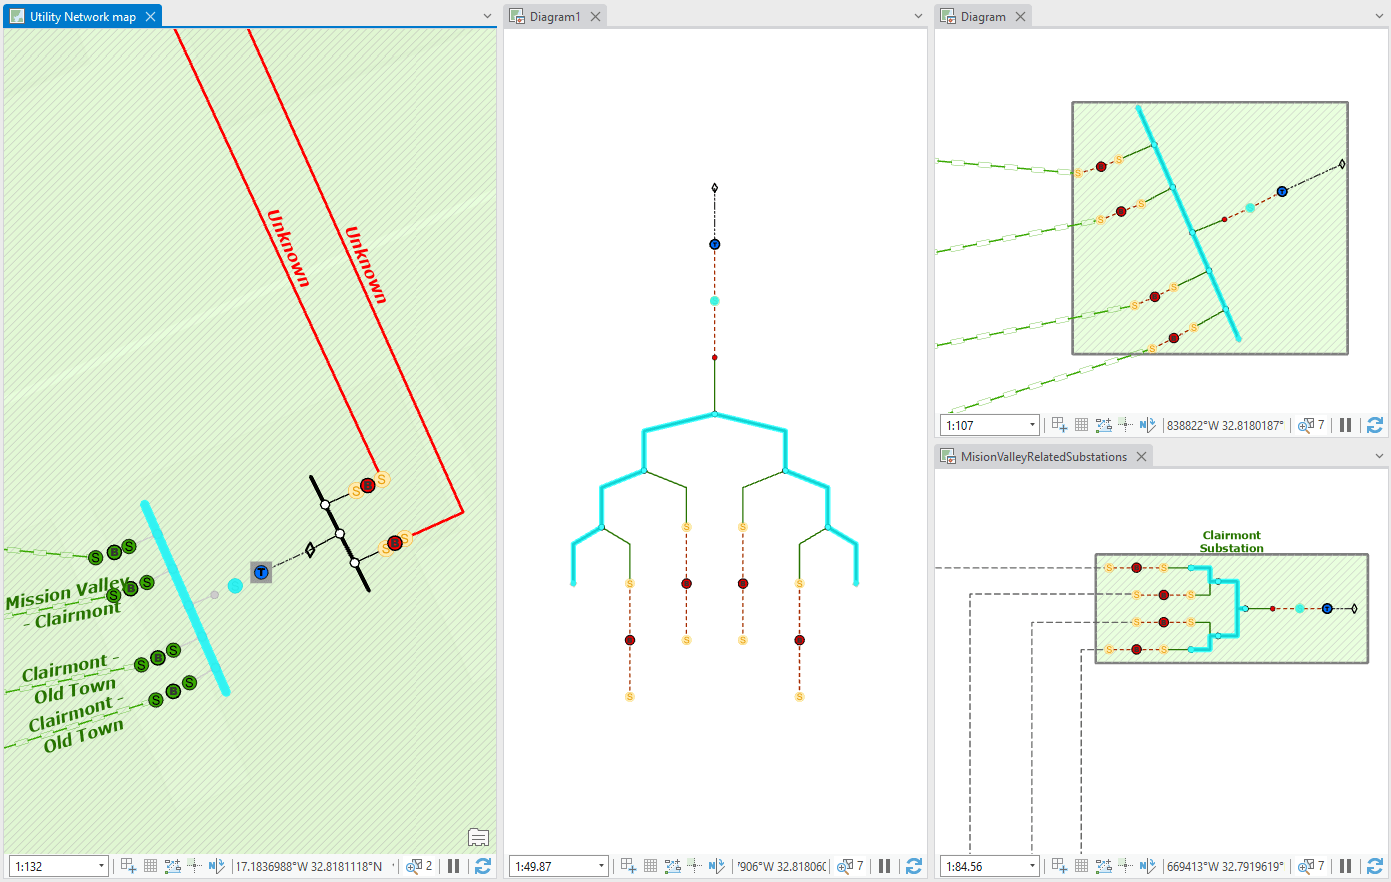Open the map grid icon in Diagram1 status bar
Viewport: 1391px width, 882px height.
pos(650,866)
